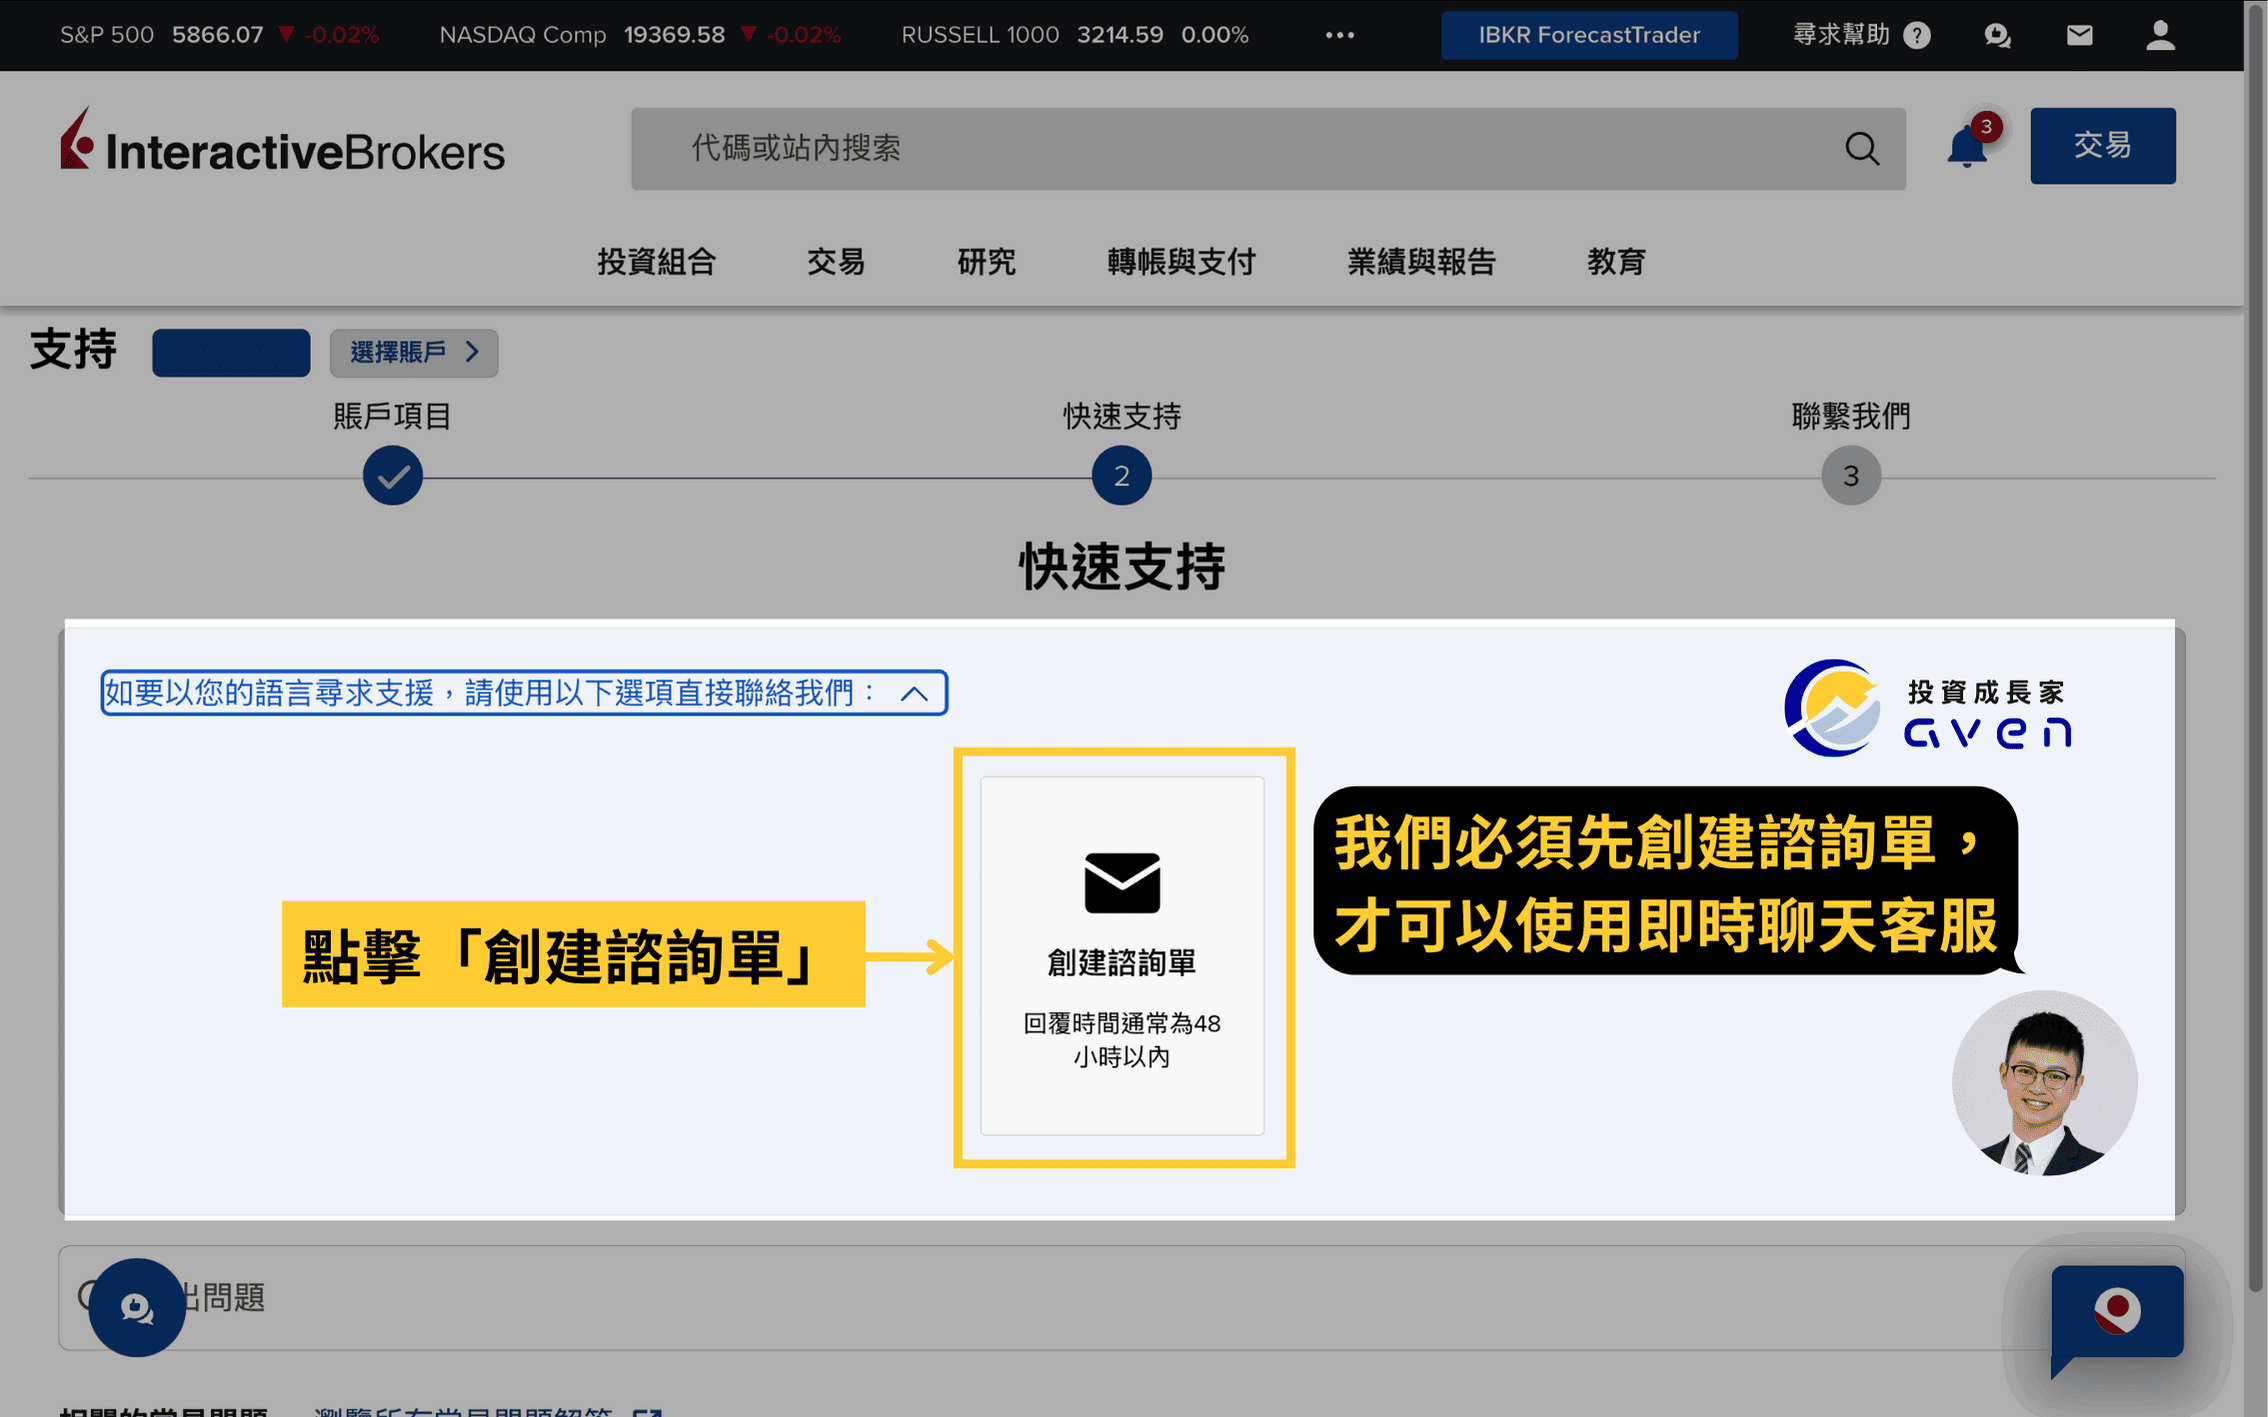Click the 聯繫我們 step label
Viewport: 2268px width, 1417px height.
coord(1850,415)
